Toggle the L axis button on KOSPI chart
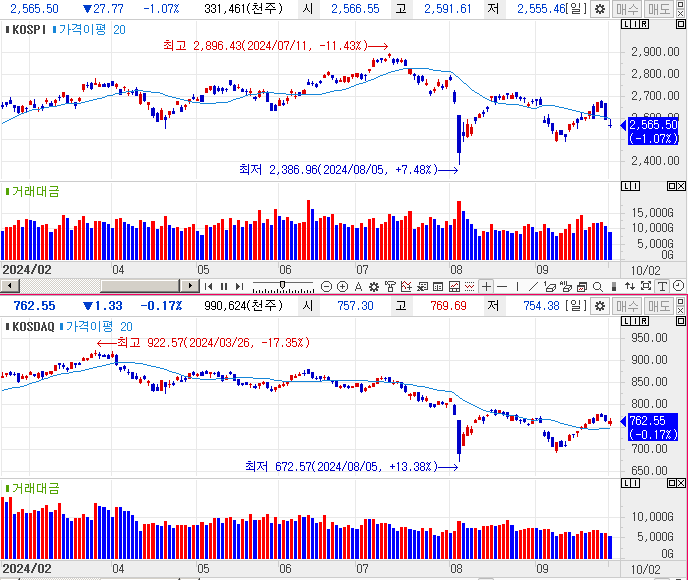 coord(626,25)
